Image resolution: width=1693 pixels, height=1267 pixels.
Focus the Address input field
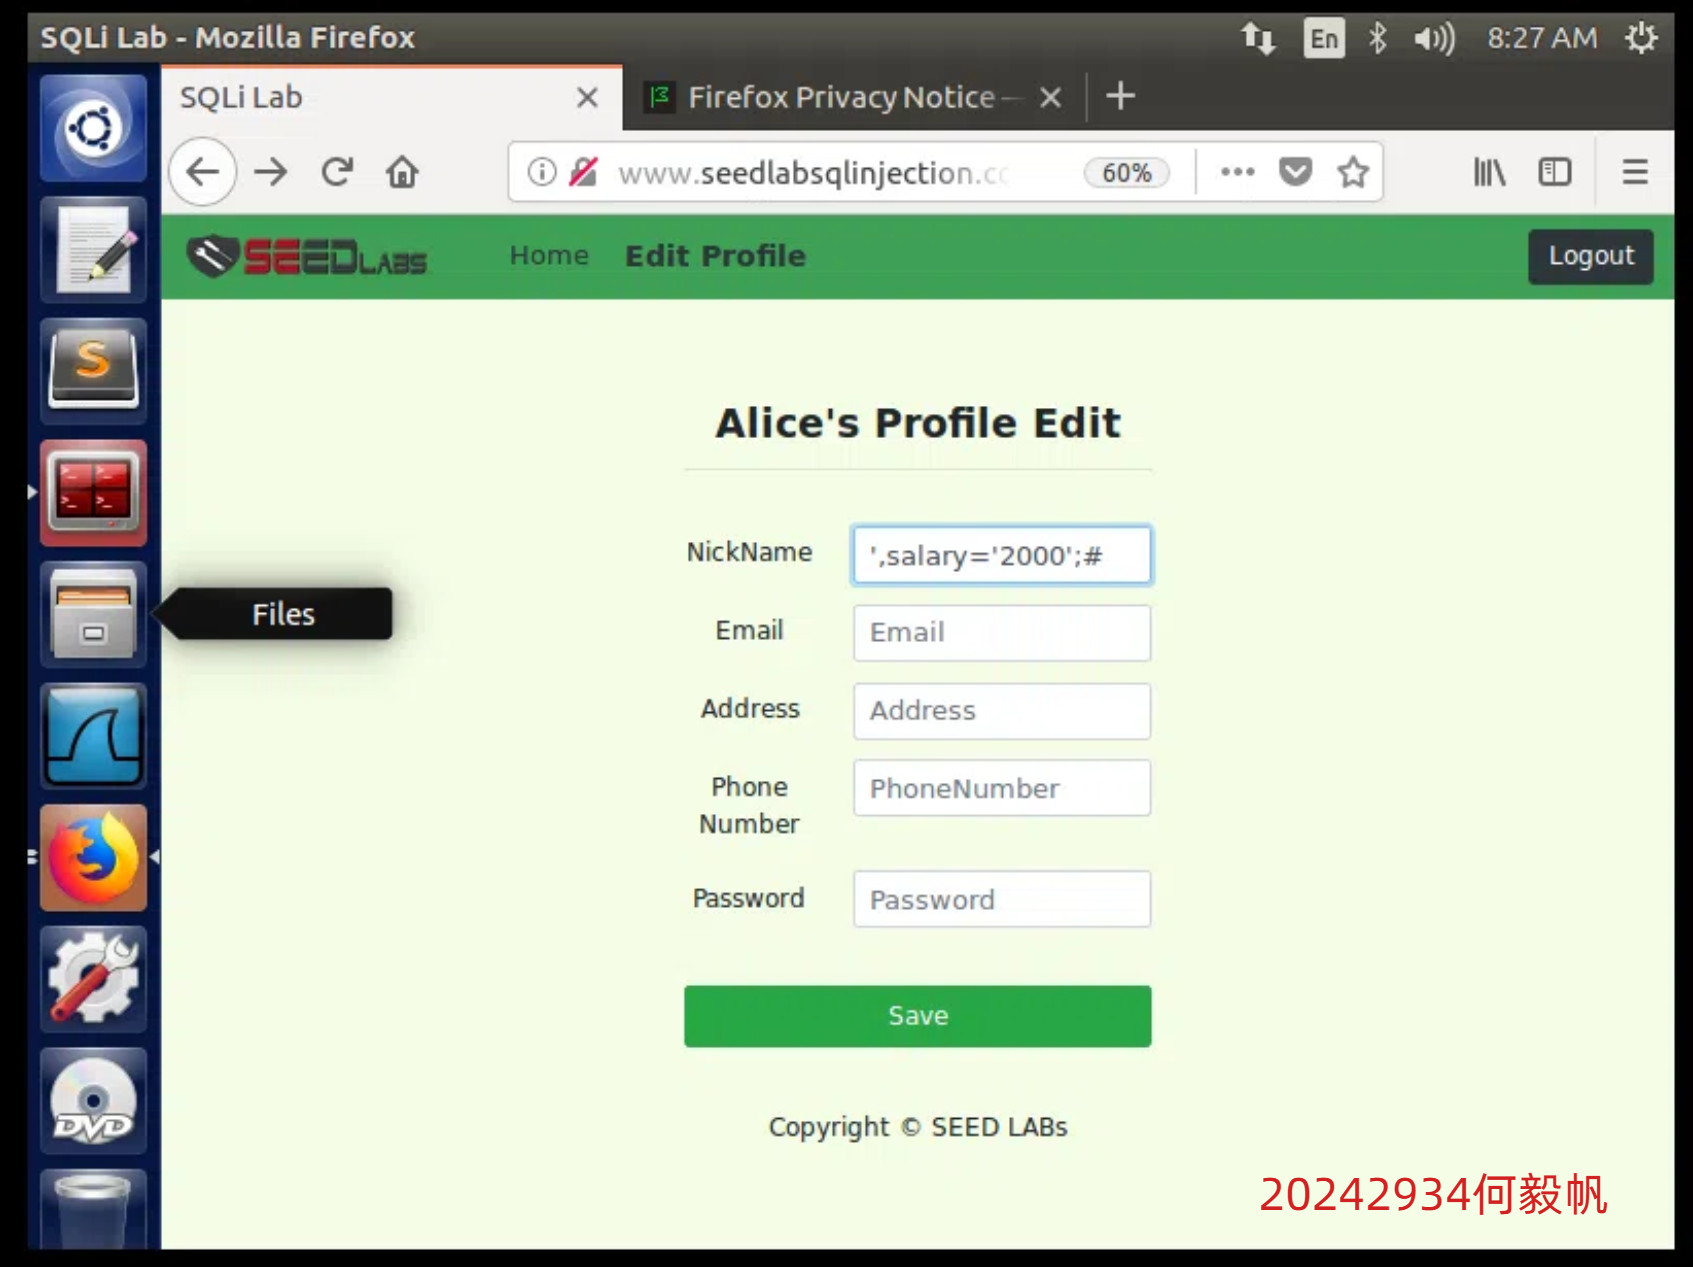[x=1002, y=711]
